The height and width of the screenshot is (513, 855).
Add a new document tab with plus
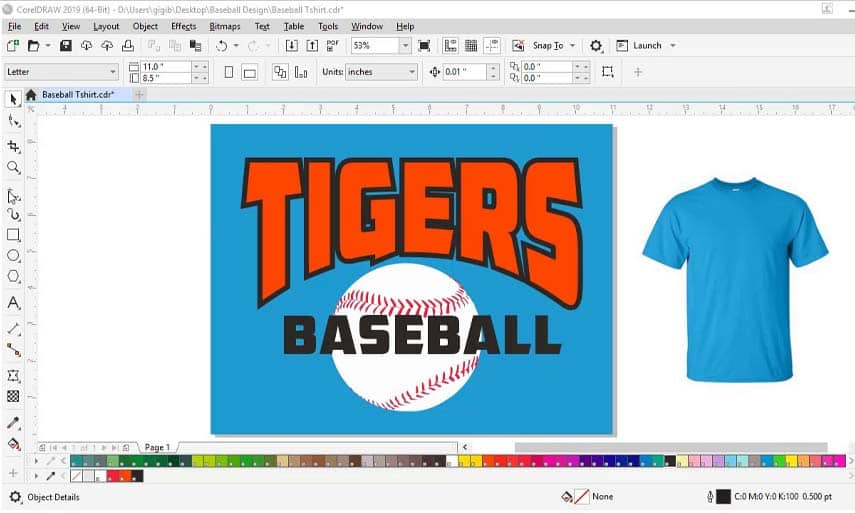coord(139,95)
